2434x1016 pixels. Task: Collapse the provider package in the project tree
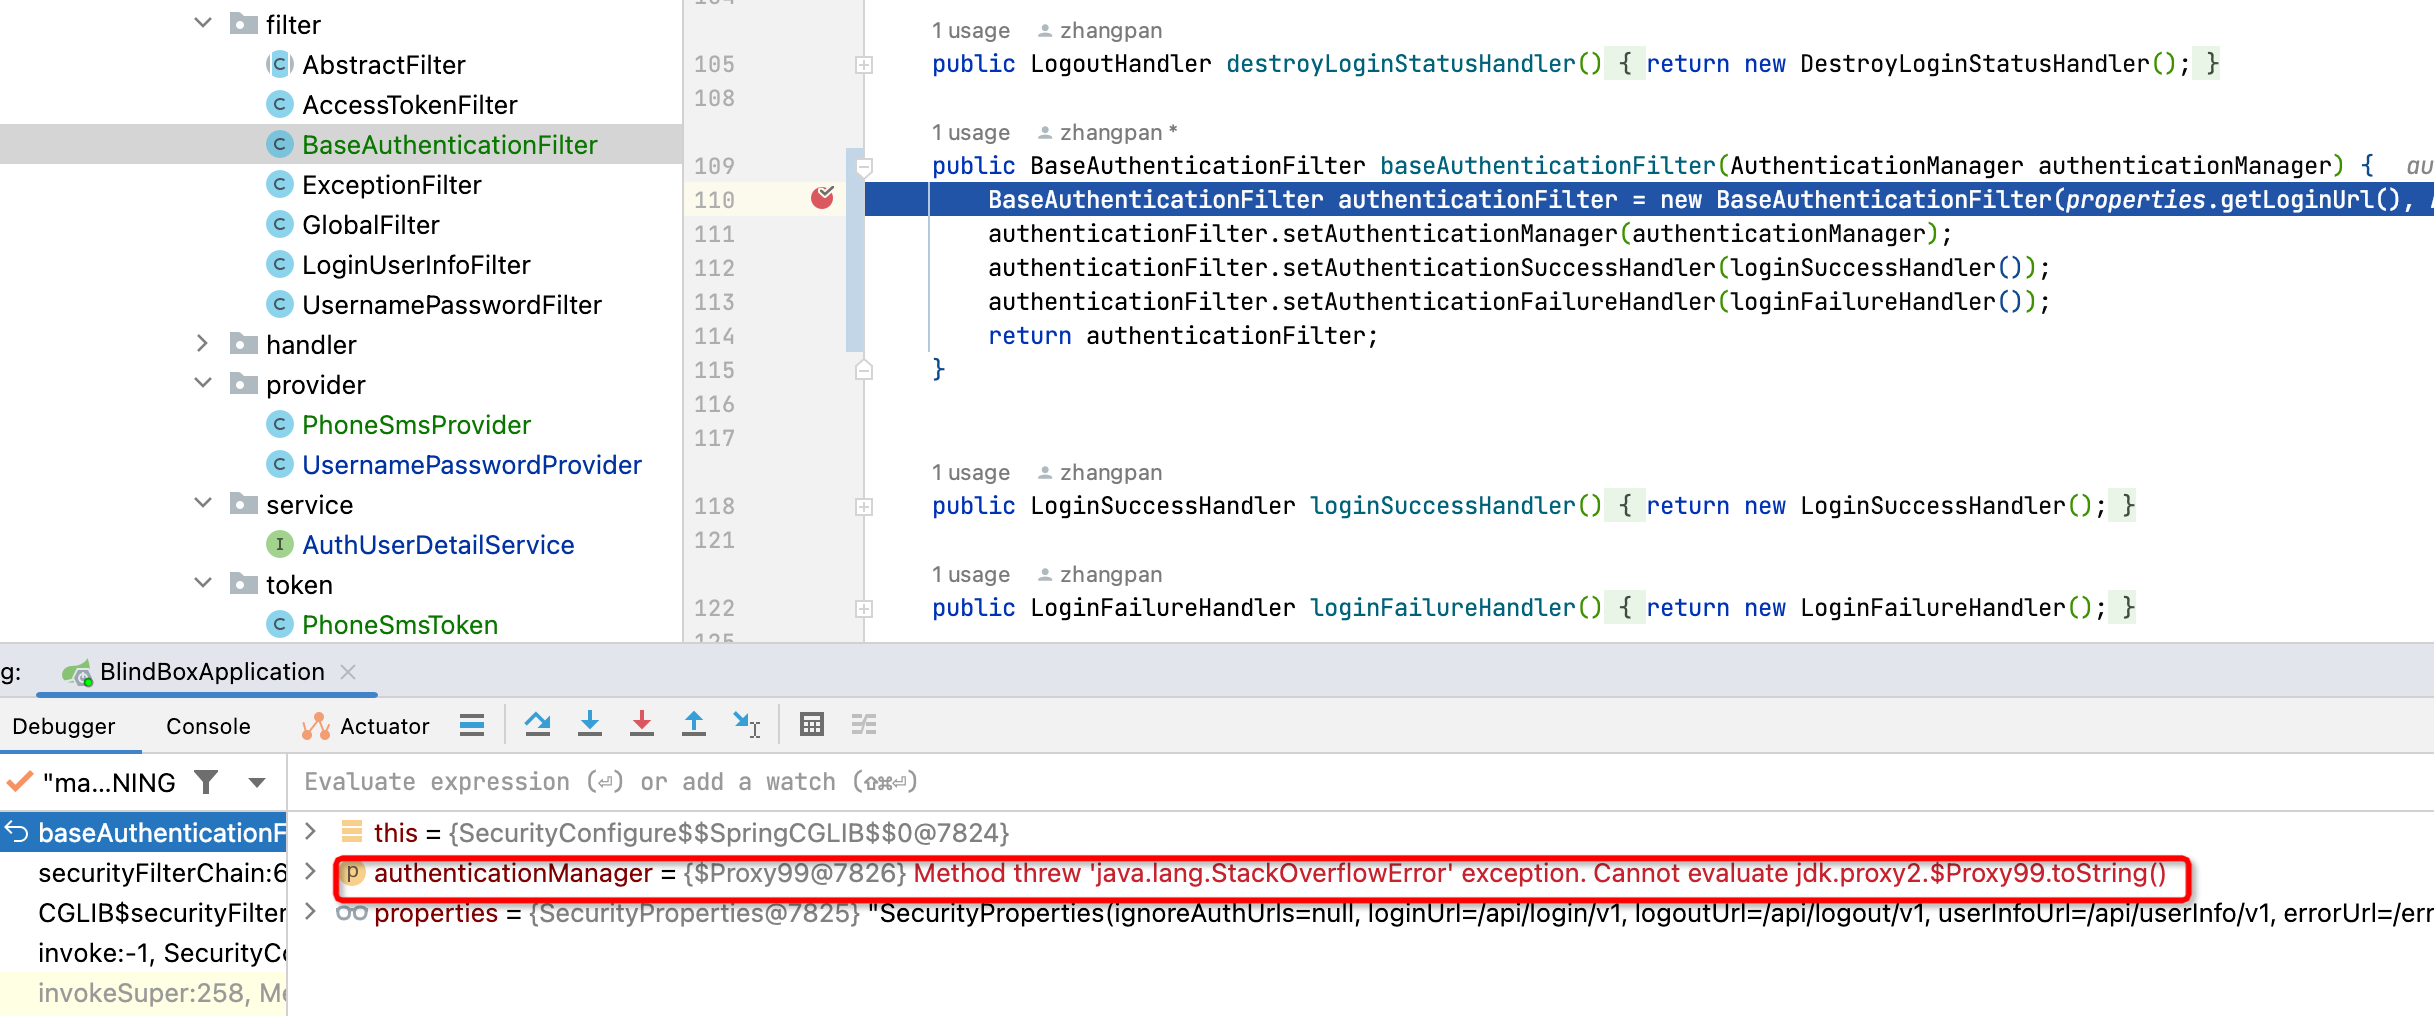(203, 383)
